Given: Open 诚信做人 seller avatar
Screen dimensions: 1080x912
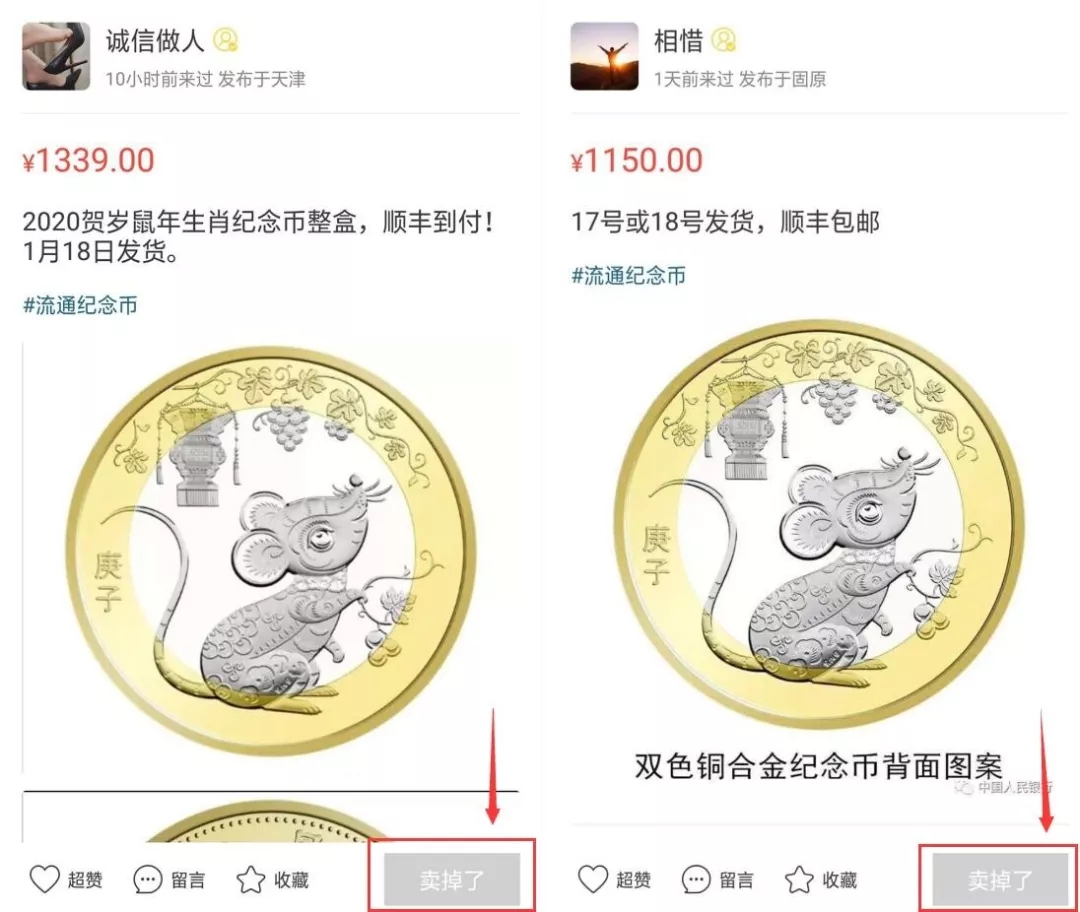Looking at the screenshot, I should click(56, 56).
